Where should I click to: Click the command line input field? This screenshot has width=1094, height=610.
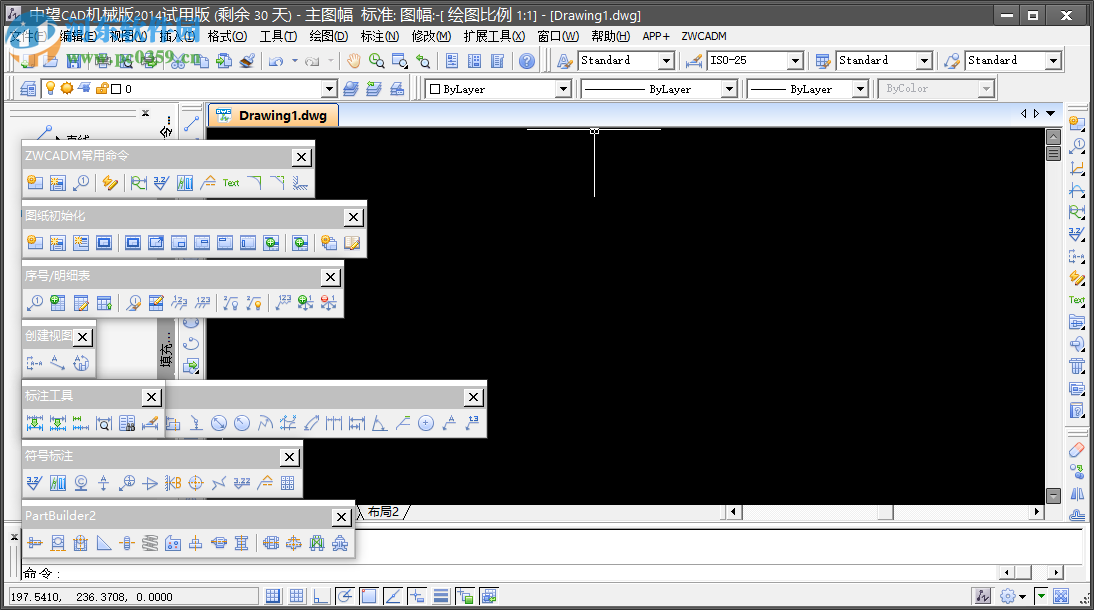point(509,573)
